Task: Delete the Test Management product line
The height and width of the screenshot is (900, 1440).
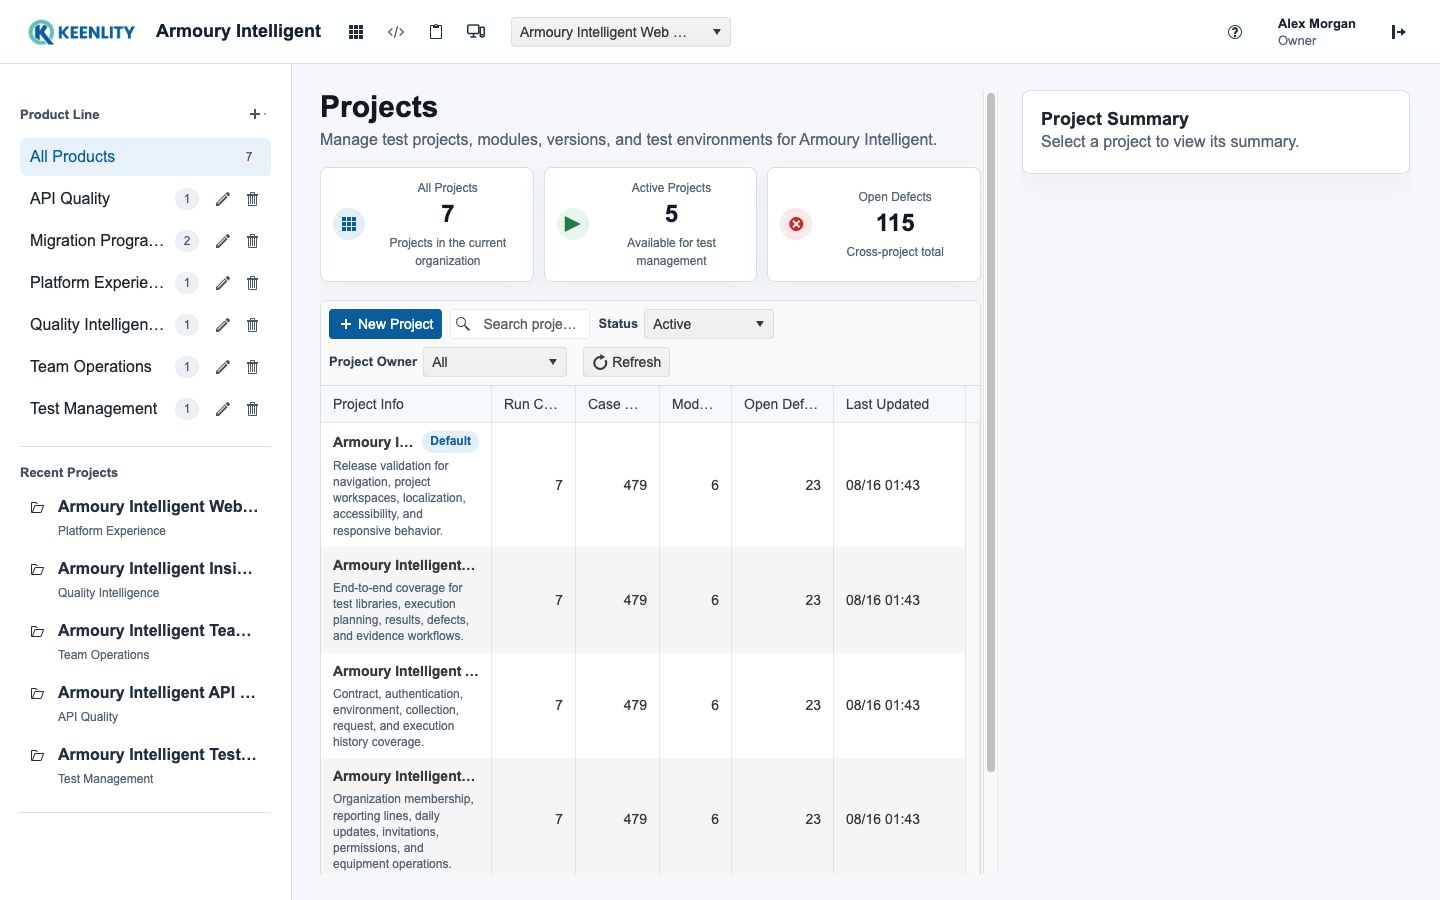Action: click(x=253, y=409)
